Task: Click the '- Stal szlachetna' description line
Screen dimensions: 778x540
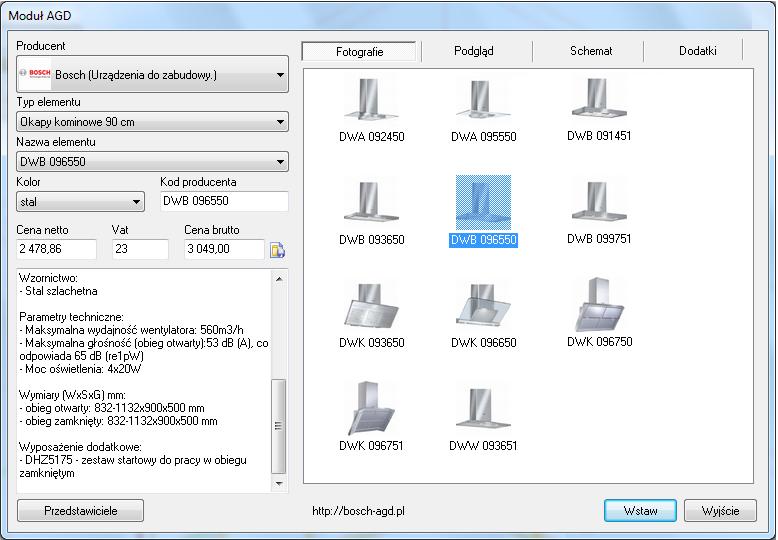Action: click(x=58, y=291)
